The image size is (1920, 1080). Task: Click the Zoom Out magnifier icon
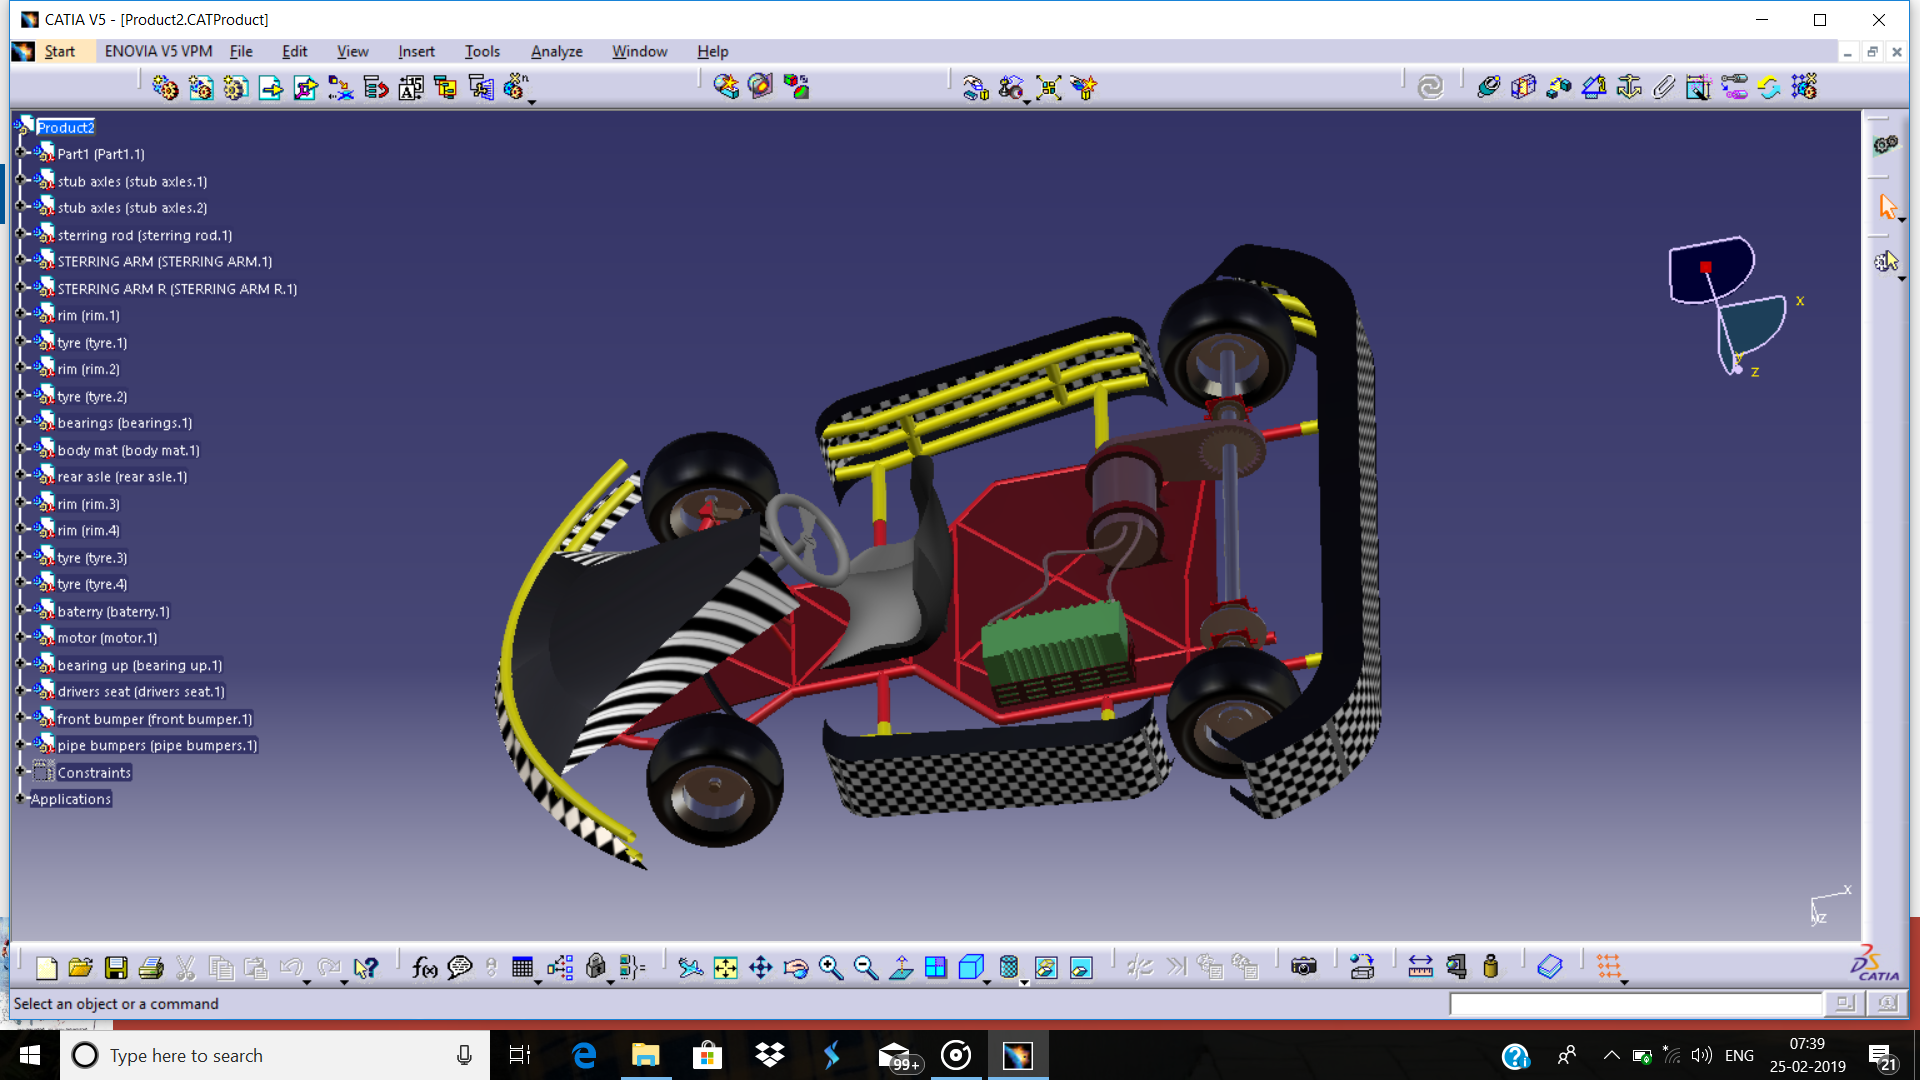pyautogui.click(x=865, y=968)
